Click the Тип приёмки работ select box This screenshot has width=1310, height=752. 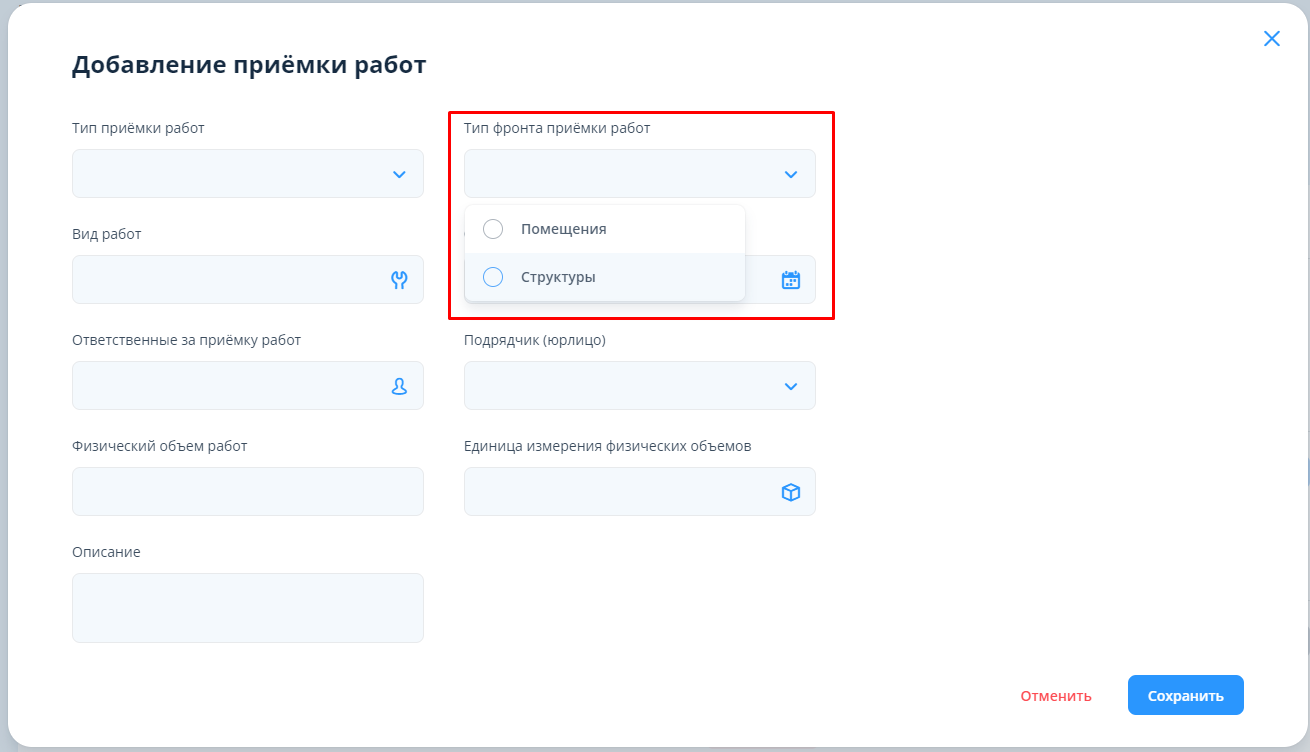point(225,174)
